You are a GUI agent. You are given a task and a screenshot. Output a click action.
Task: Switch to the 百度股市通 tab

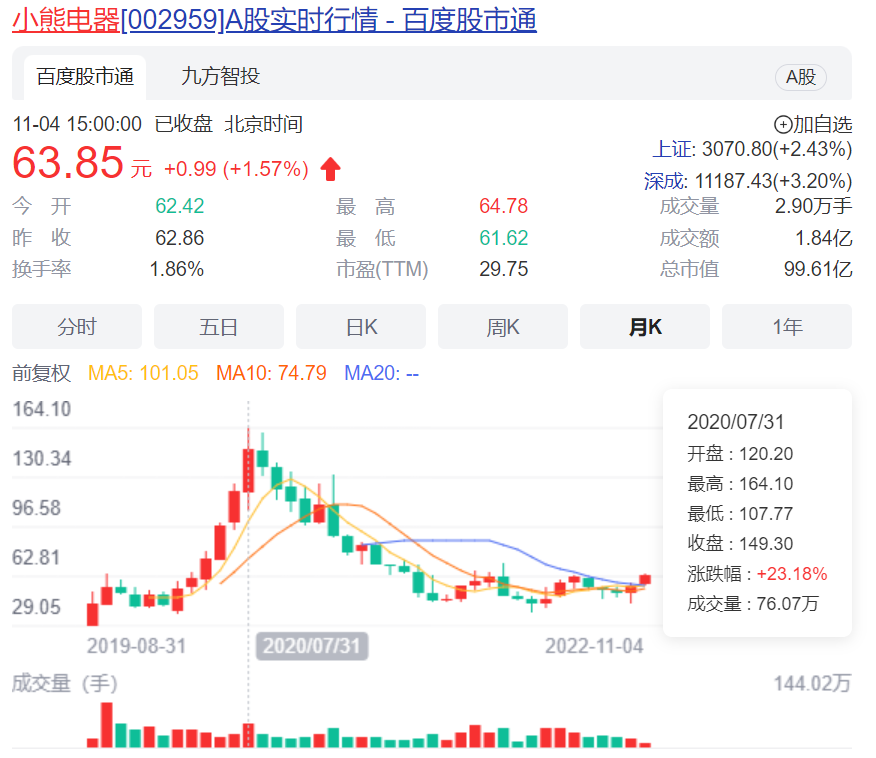85,77
